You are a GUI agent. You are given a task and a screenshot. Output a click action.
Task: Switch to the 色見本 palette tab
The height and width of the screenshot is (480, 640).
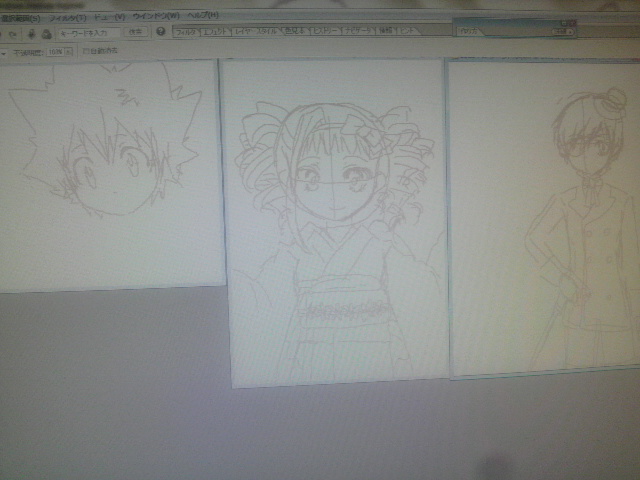[295, 31]
